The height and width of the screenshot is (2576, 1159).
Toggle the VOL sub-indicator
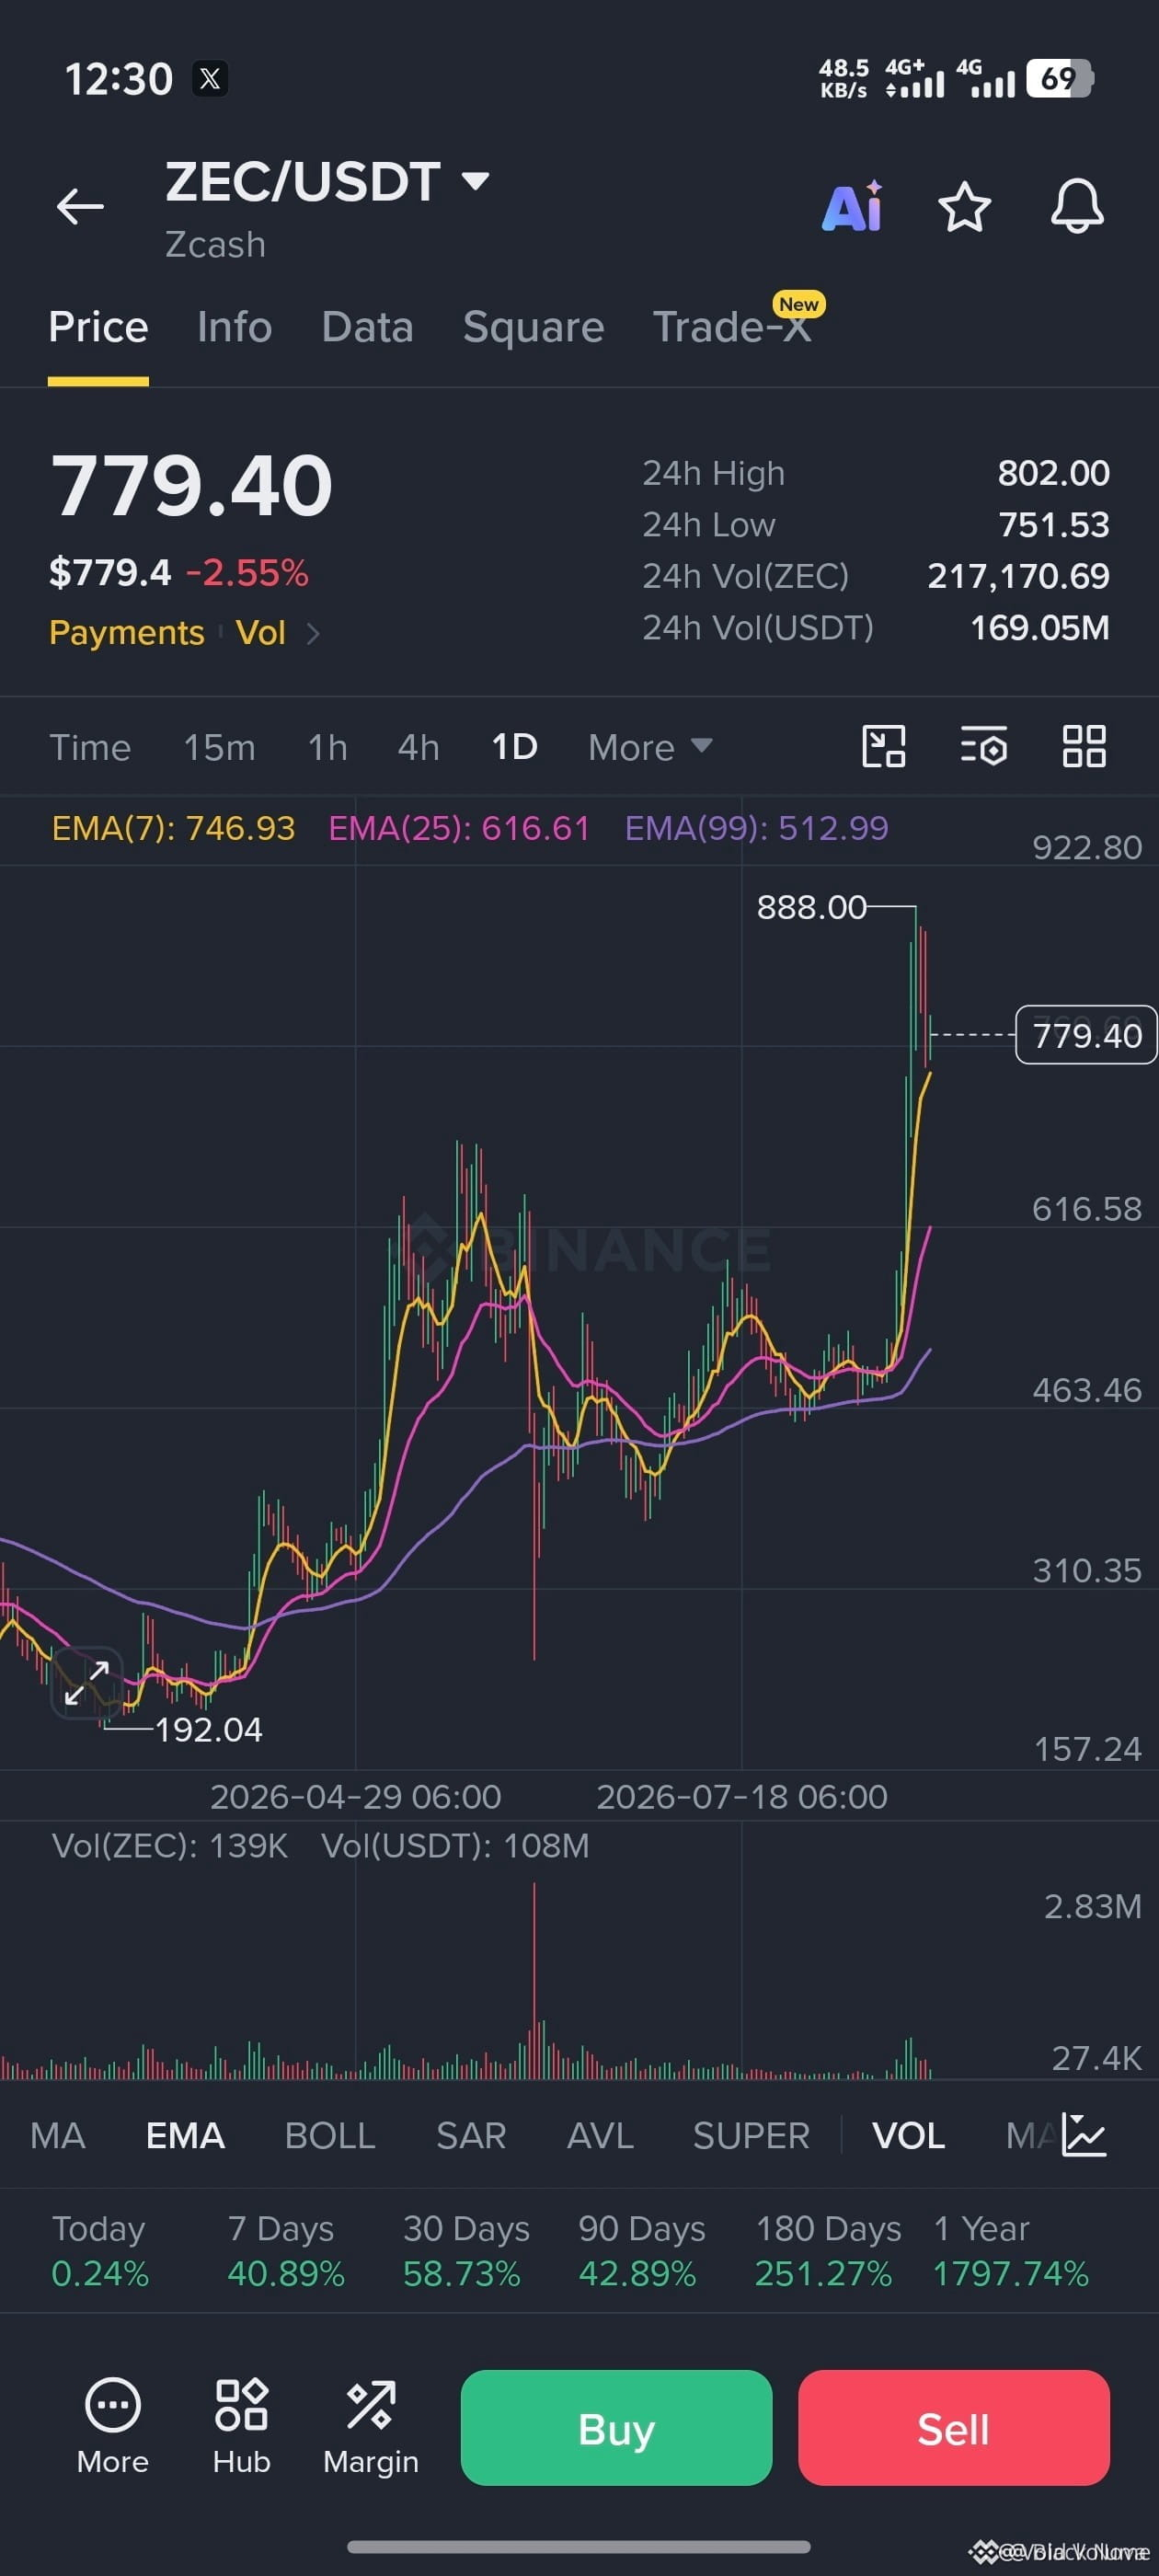point(908,2135)
